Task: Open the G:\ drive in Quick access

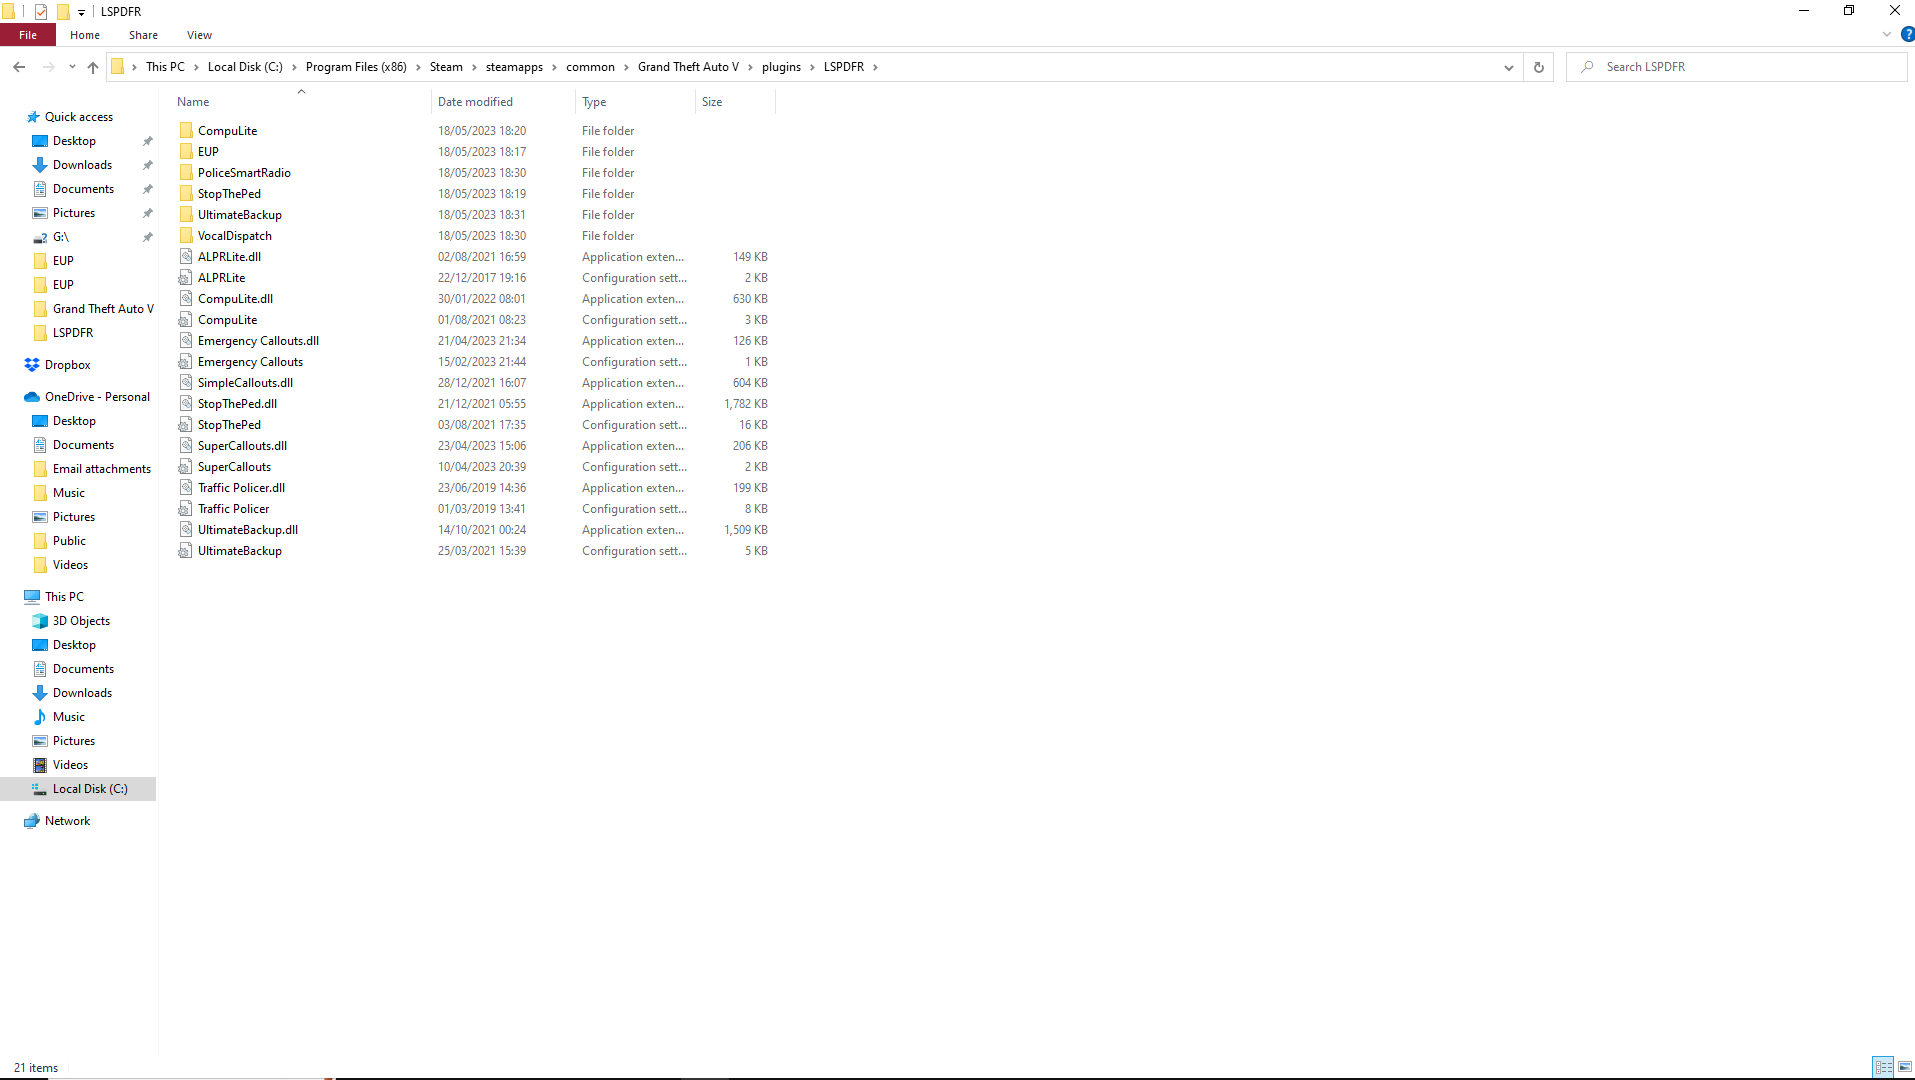Action: [x=60, y=237]
